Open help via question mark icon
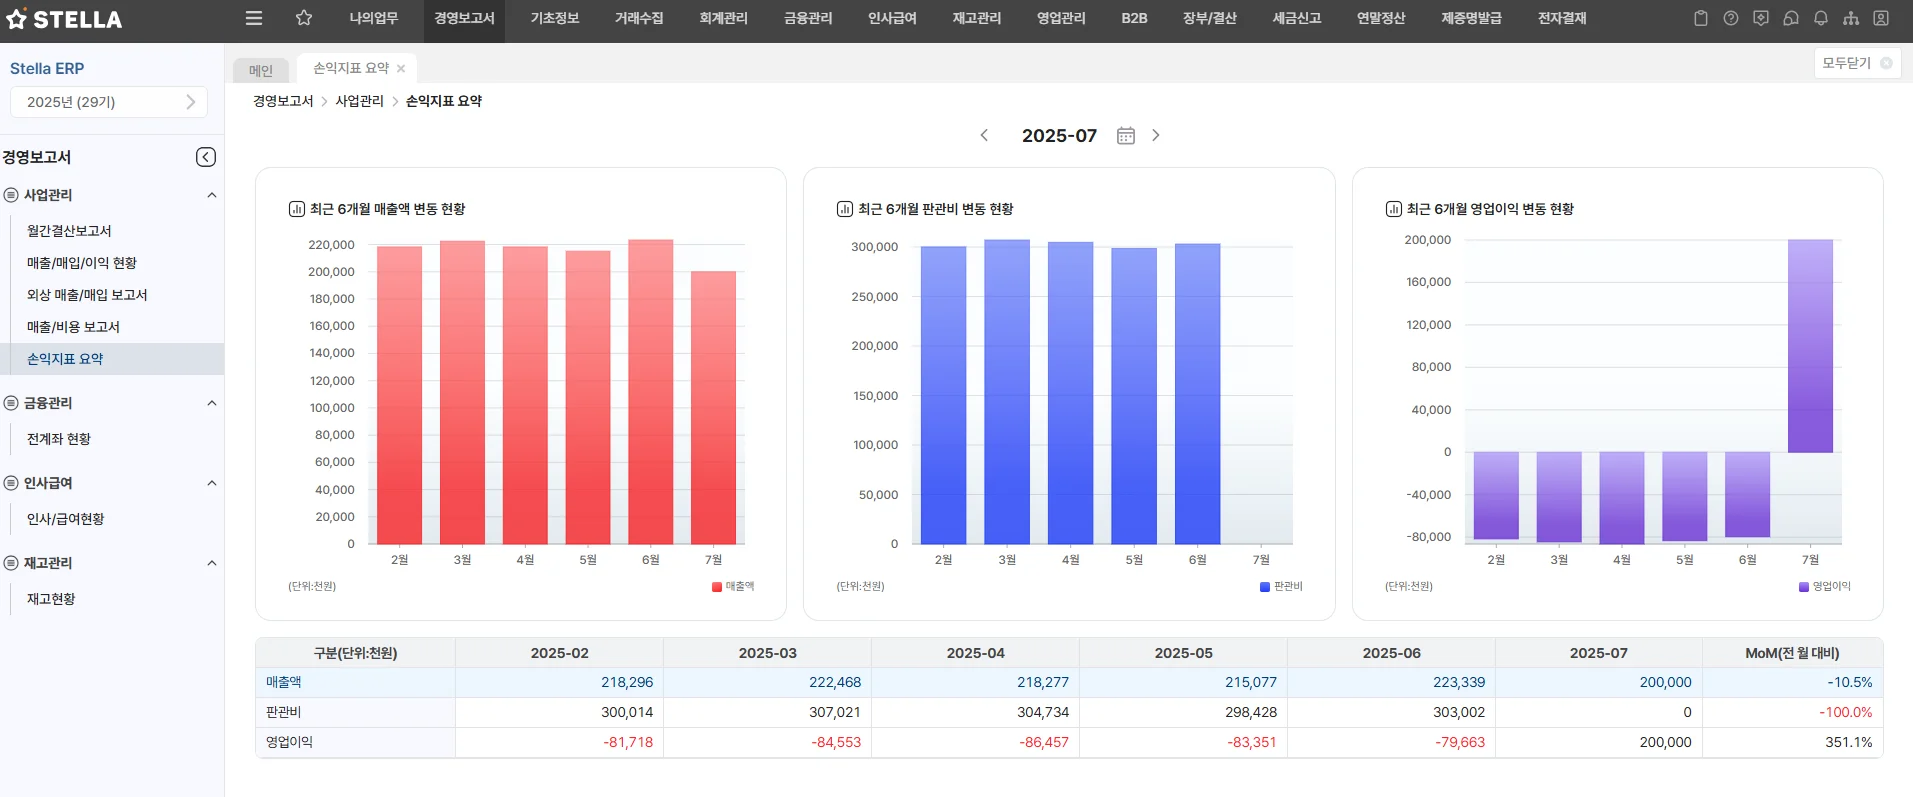The width and height of the screenshot is (1913, 797). click(1731, 18)
